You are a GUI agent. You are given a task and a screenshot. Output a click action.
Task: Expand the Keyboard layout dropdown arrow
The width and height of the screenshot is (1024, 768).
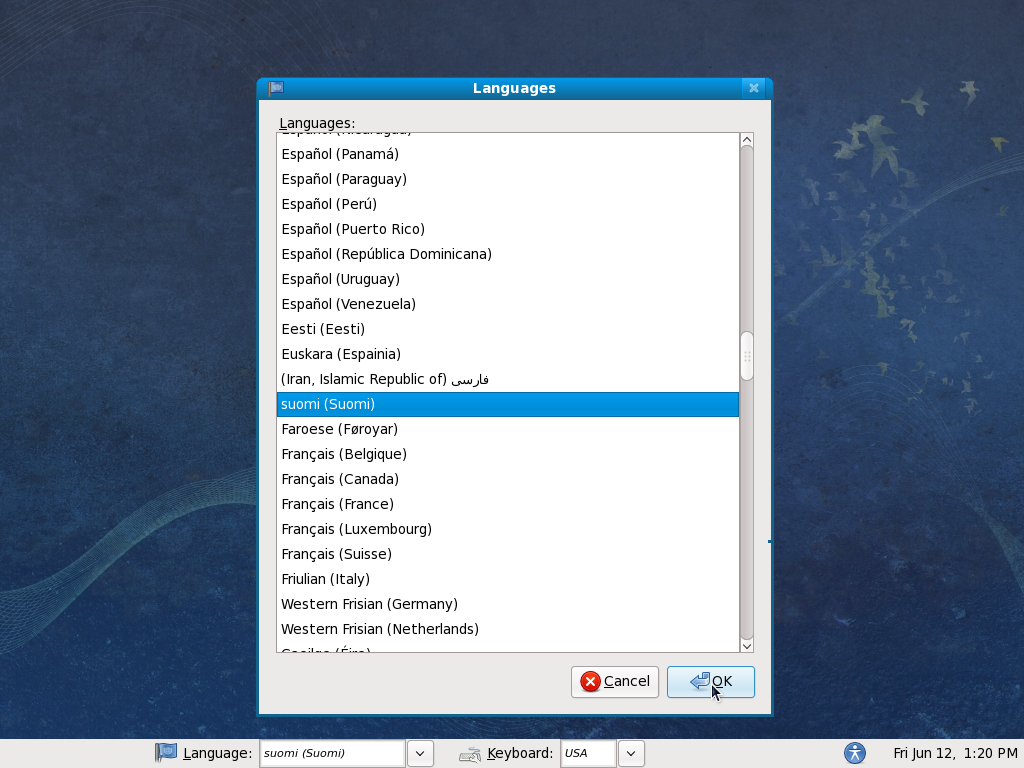[x=631, y=753]
